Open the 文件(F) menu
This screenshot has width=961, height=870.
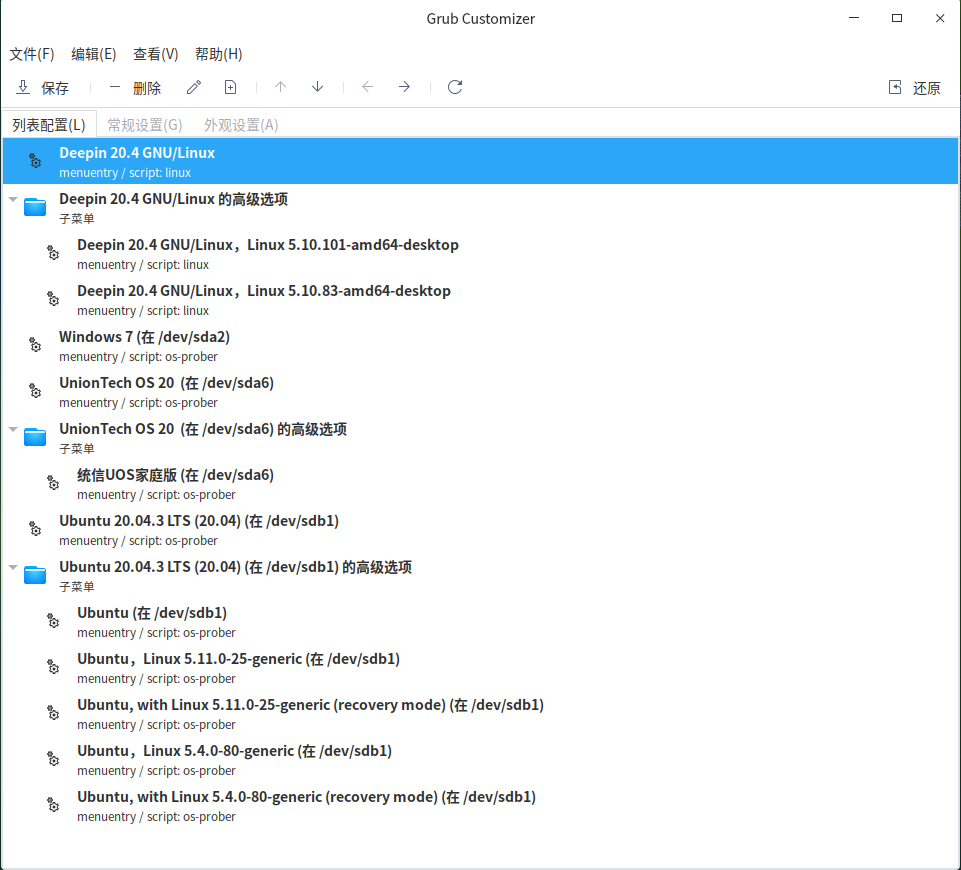click(x=31, y=54)
